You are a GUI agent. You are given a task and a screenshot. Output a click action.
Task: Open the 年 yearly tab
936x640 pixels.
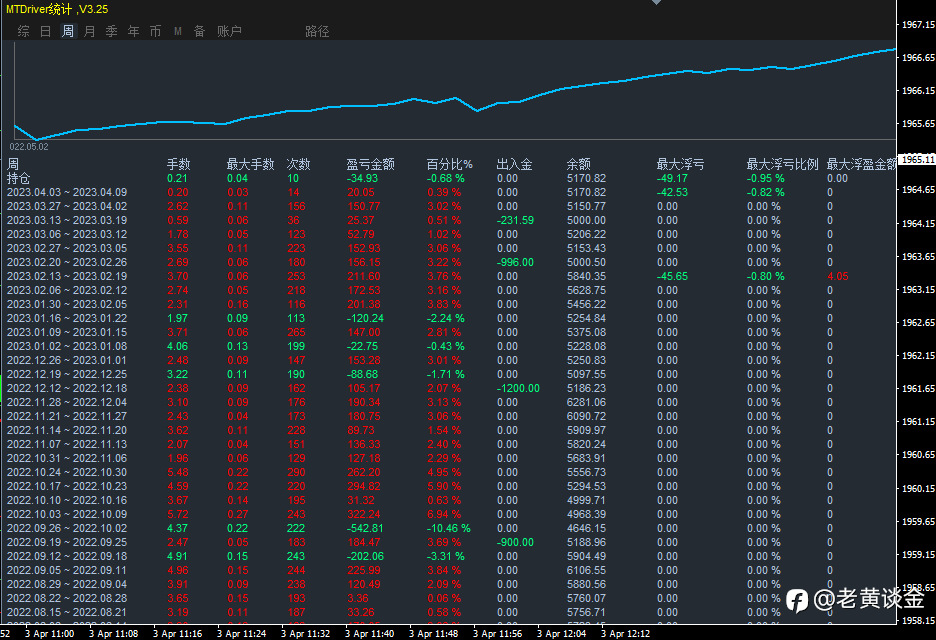tap(134, 31)
